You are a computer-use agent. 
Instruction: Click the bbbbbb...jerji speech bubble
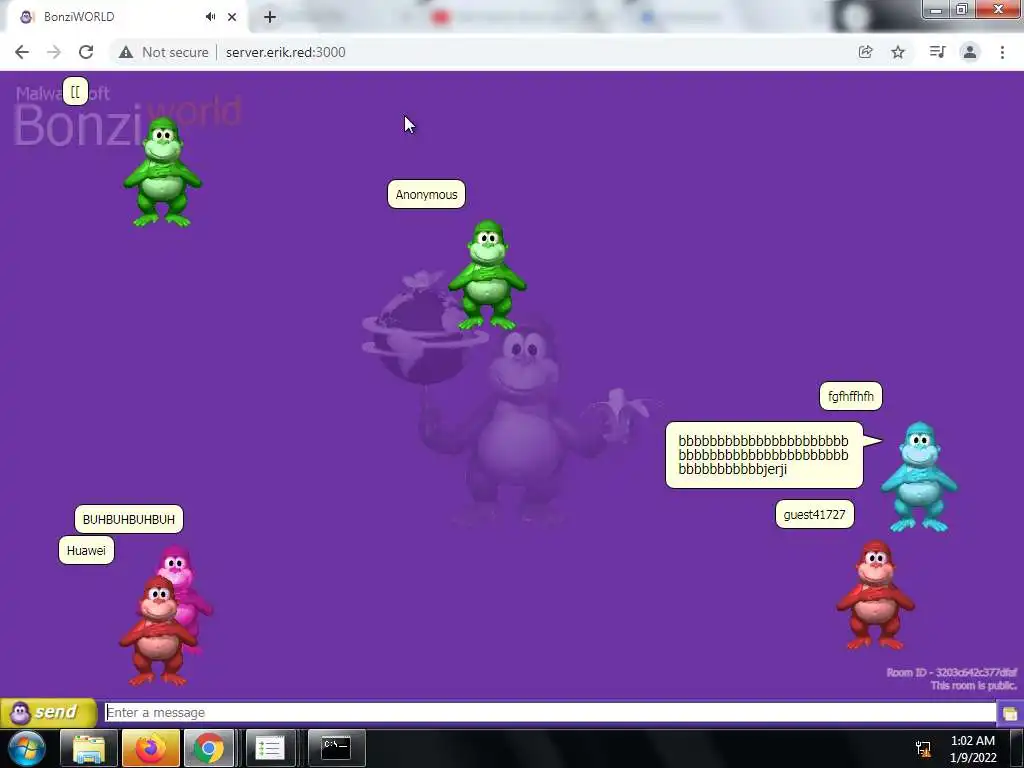[x=764, y=455]
